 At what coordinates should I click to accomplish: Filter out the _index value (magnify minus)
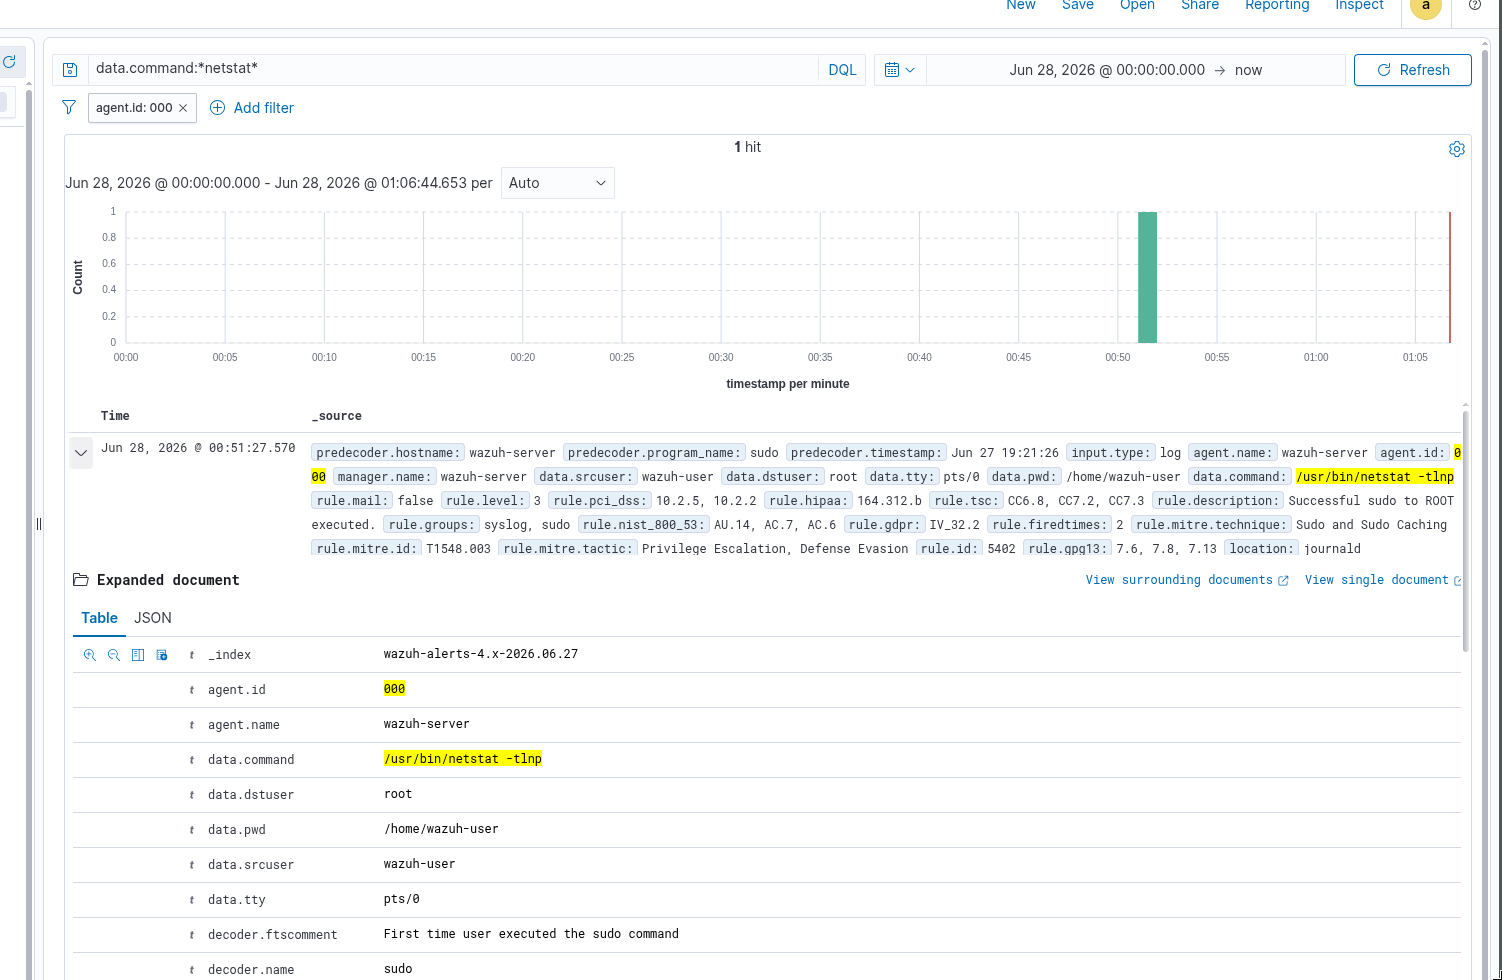(114, 655)
